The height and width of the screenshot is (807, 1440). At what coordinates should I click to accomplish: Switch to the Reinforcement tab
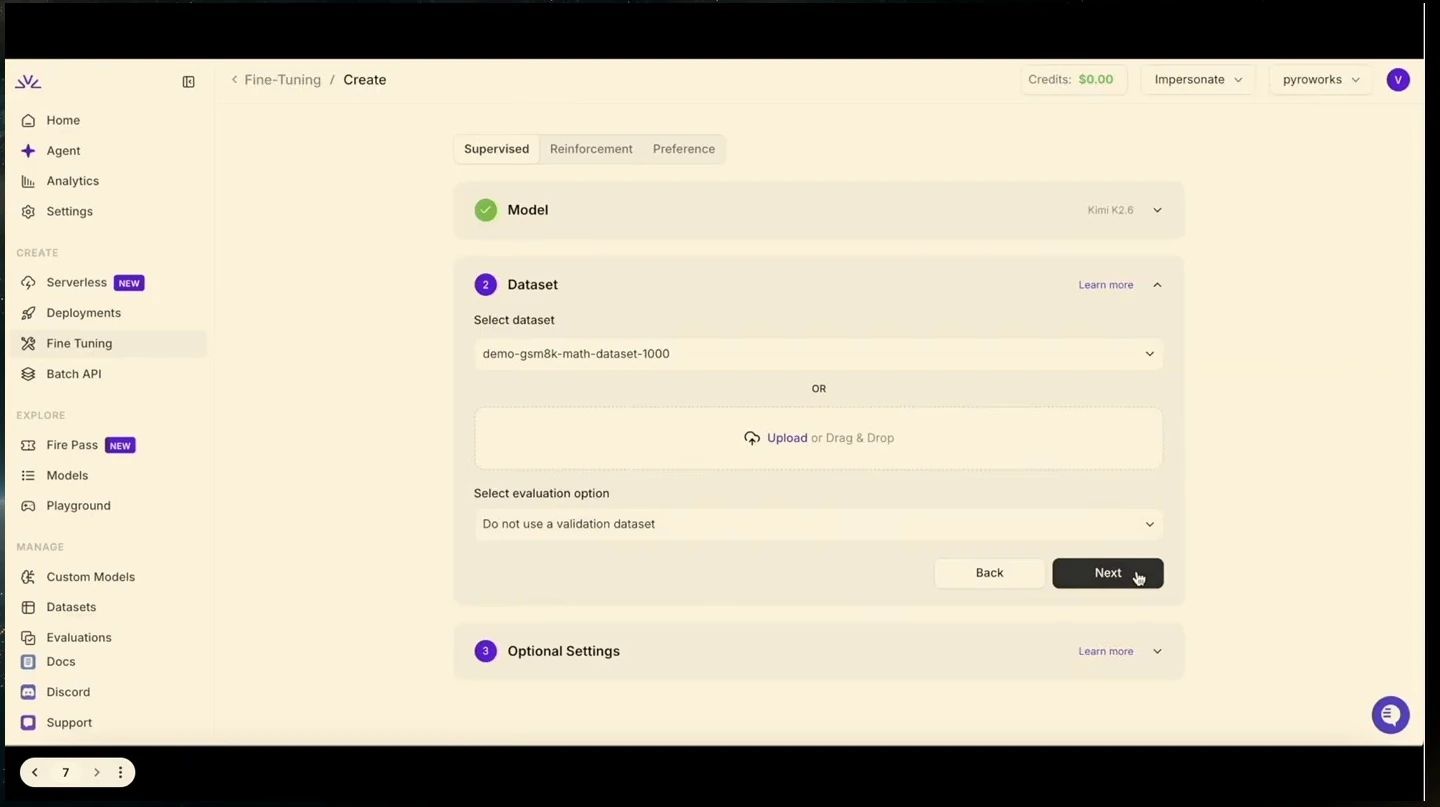click(x=591, y=149)
